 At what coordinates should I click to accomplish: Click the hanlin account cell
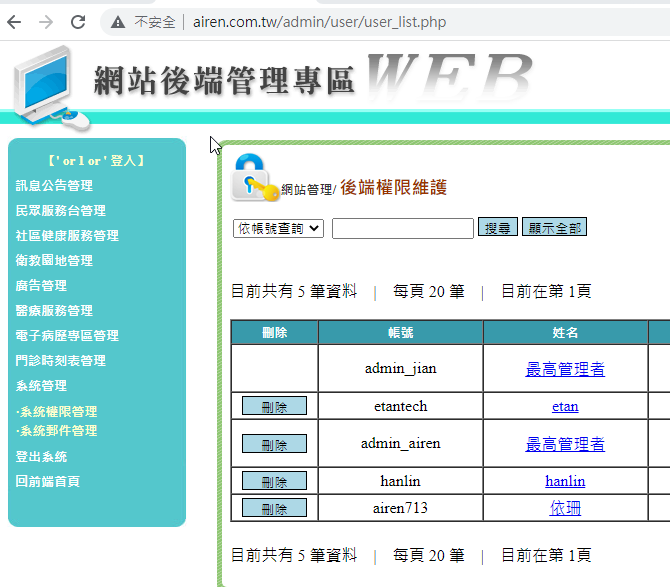click(x=401, y=481)
